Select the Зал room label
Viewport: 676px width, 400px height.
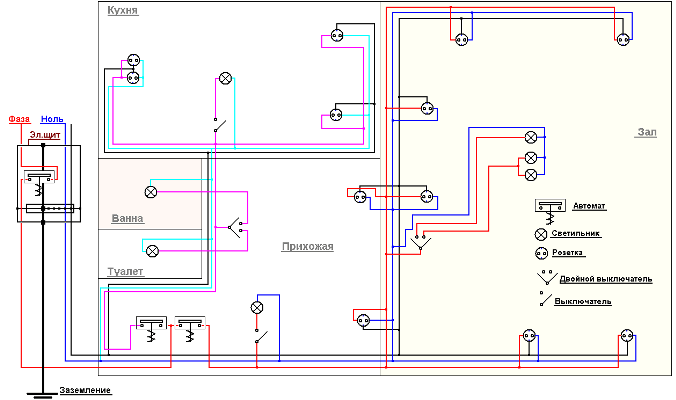pyautogui.click(x=645, y=132)
